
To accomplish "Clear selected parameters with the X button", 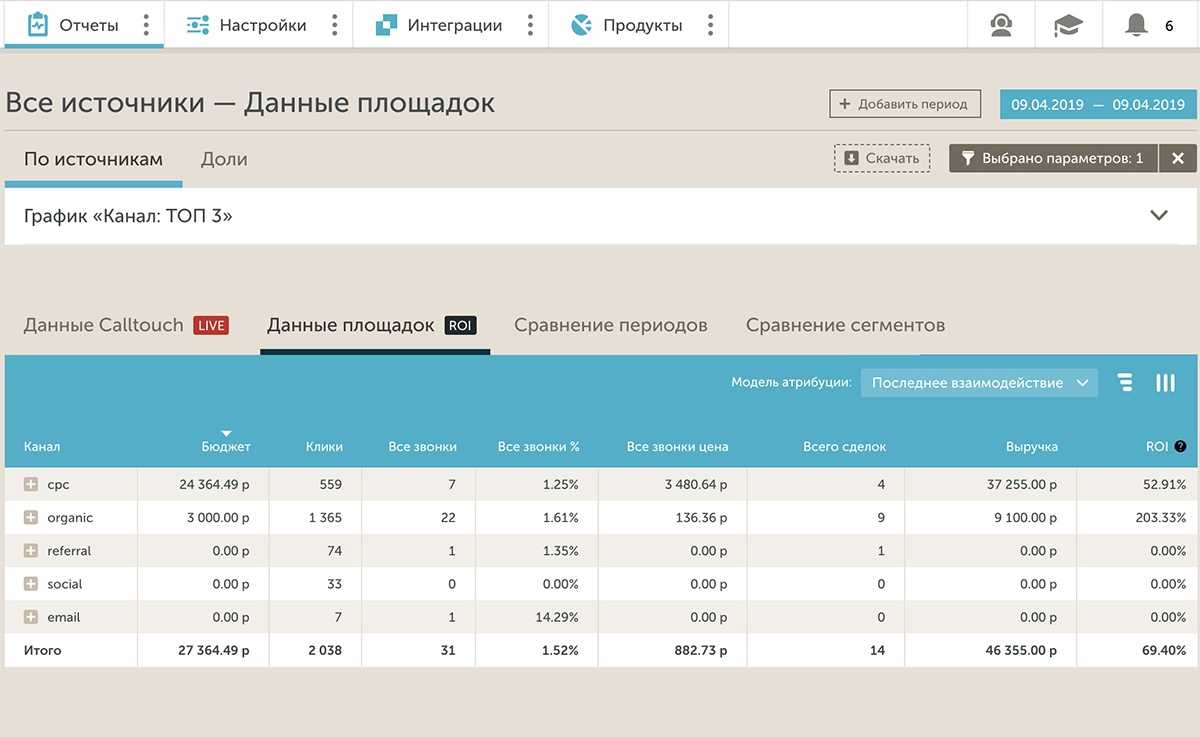I will click(1178, 158).
